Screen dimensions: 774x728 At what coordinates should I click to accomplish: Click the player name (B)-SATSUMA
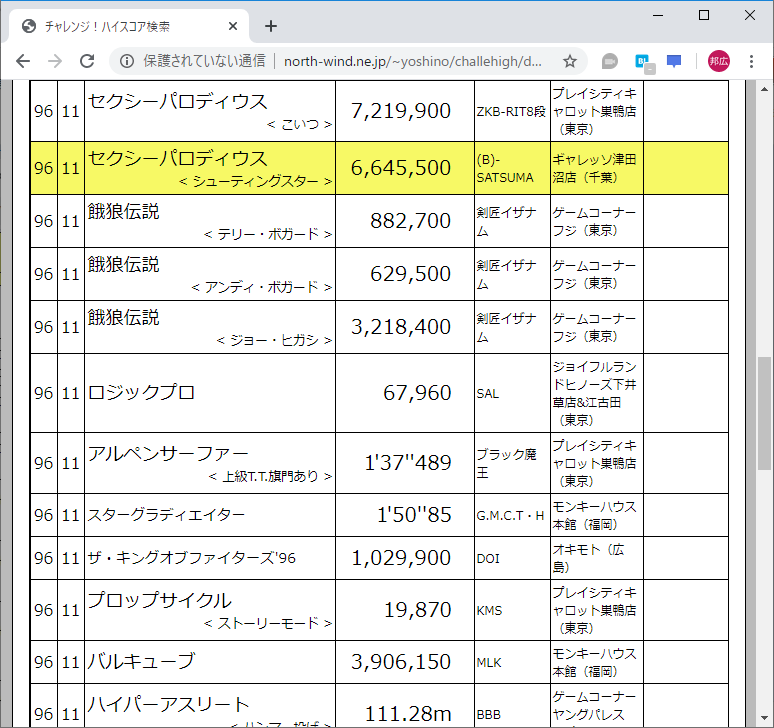pyautogui.click(x=505, y=168)
